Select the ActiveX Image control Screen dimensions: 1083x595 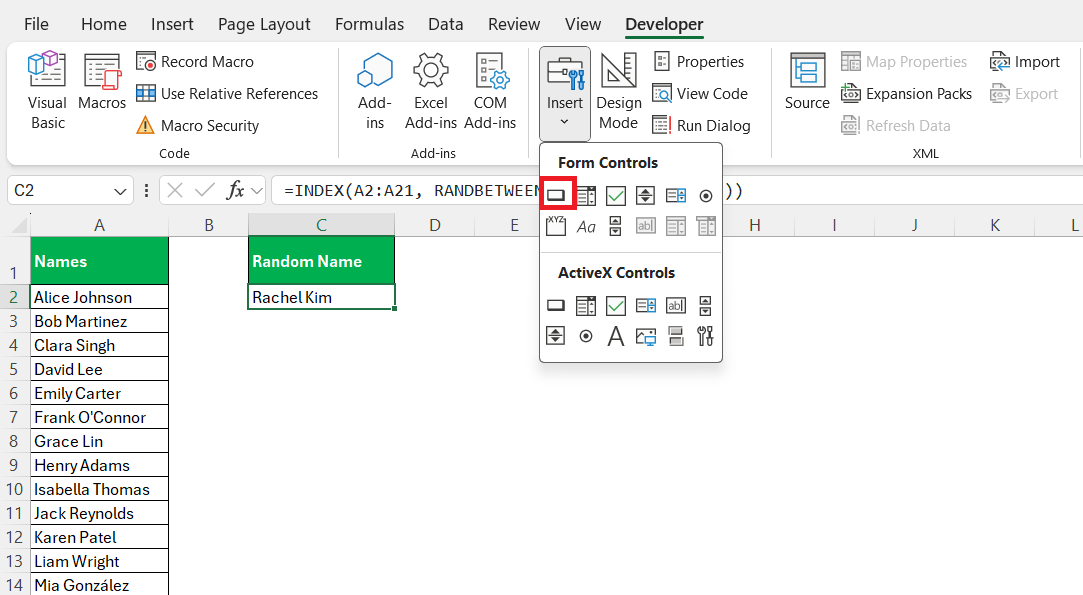tap(645, 337)
